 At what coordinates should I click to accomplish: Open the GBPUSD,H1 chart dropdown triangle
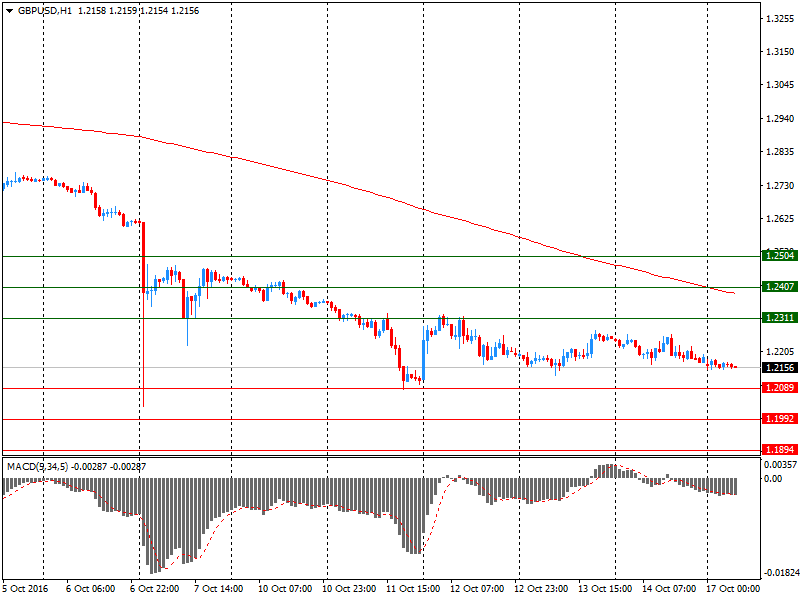(10, 11)
